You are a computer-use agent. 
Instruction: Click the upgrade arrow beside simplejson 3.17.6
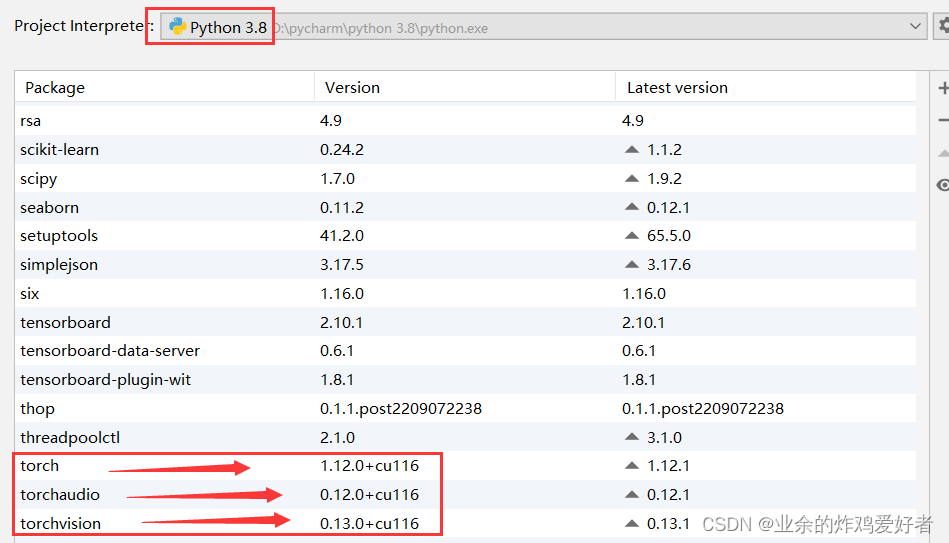(x=632, y=265)
